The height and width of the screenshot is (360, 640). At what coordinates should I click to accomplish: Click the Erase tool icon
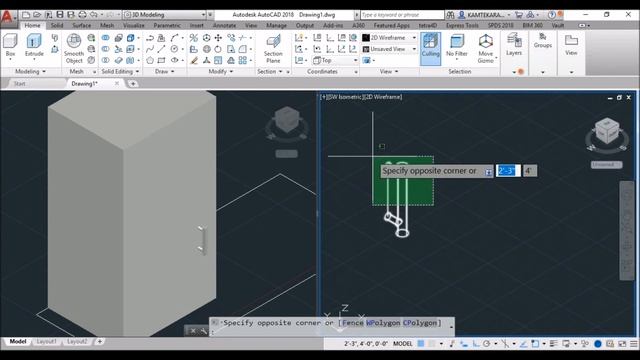coord(194,60)
